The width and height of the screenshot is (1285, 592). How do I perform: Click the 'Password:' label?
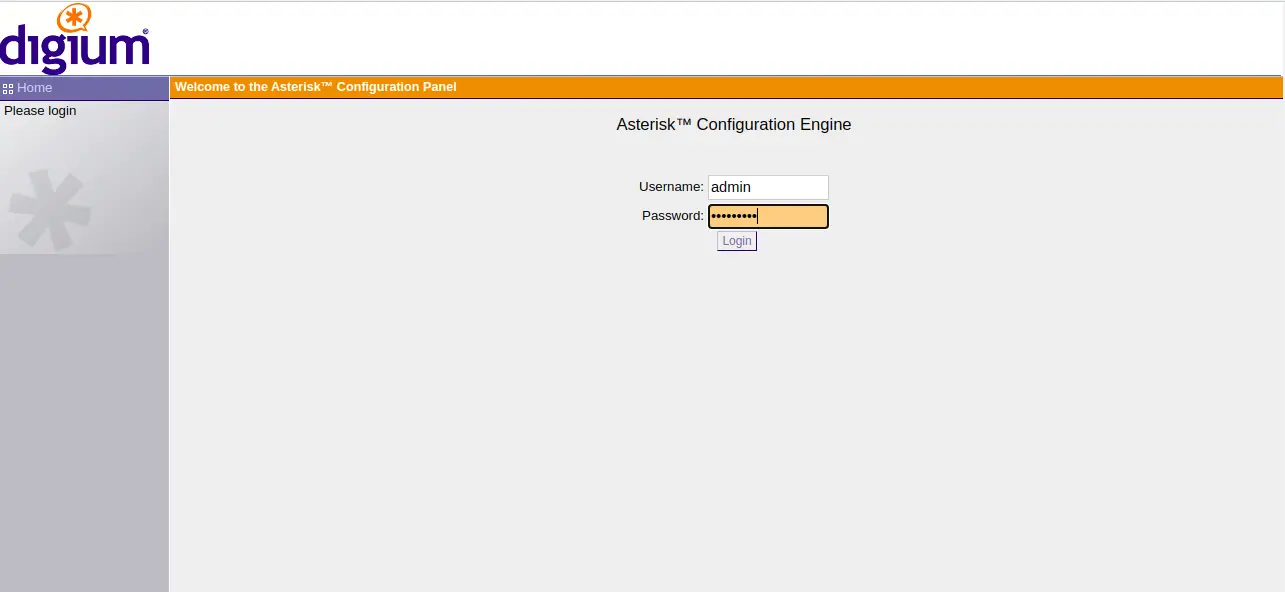click(673, 216)
